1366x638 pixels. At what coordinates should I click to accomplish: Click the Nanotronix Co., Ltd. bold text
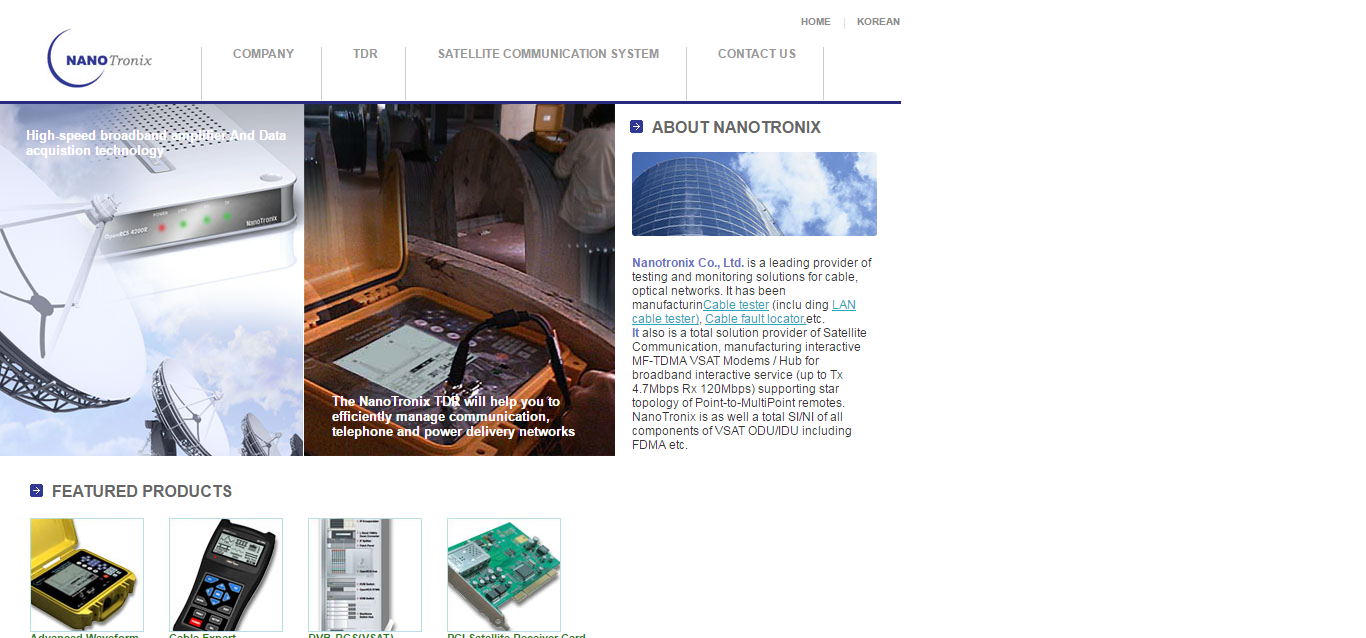pos(687,263)
